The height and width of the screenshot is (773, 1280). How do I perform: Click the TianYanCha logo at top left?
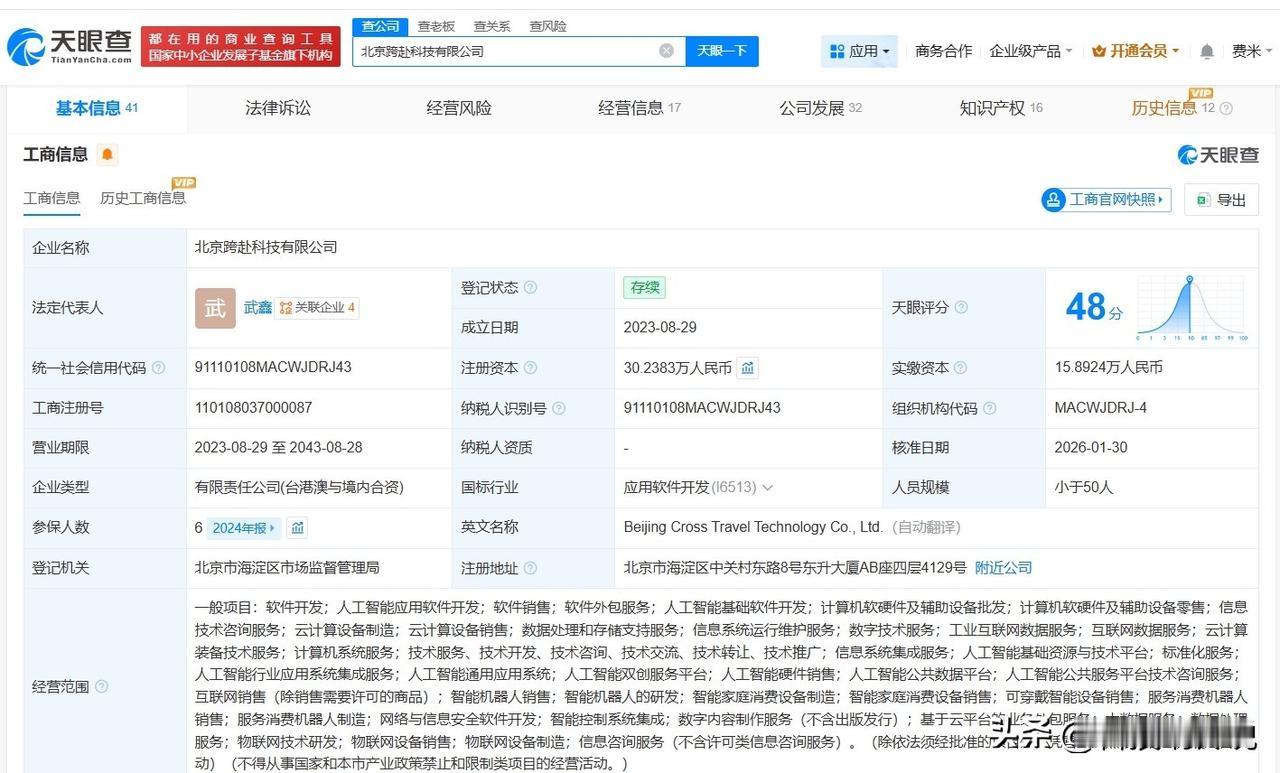(x=70, y=46)
